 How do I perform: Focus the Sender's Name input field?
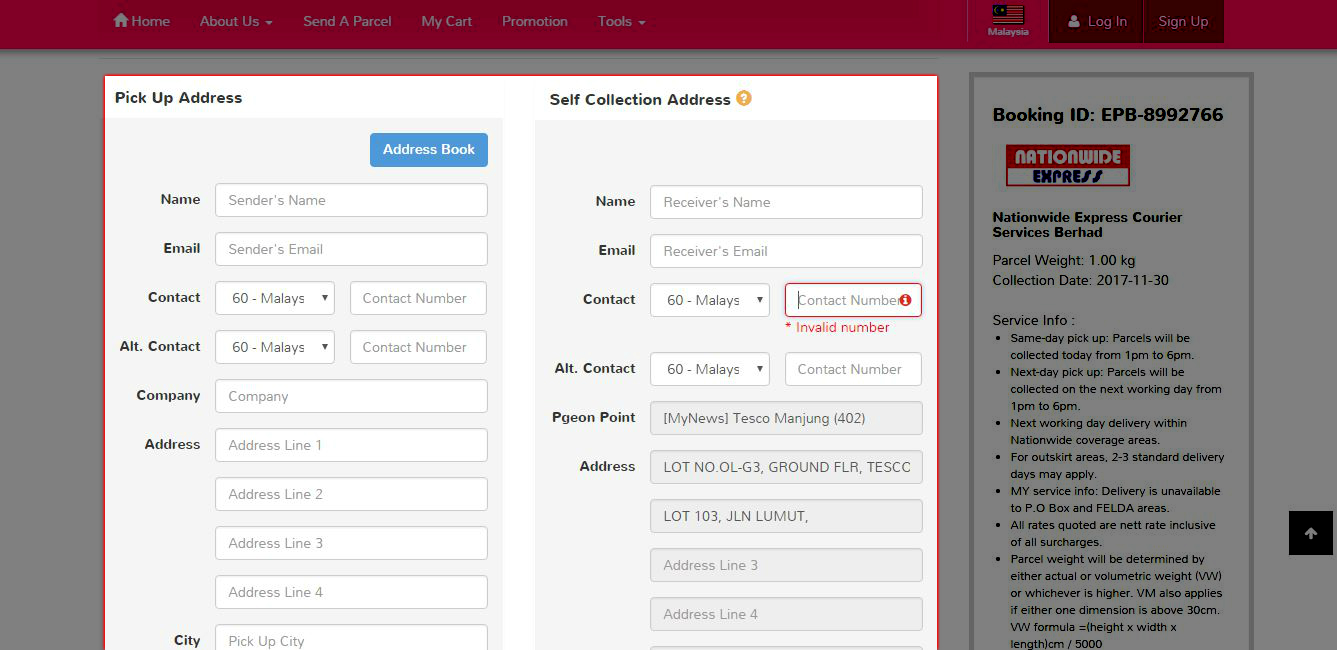pyautogui.click(x=351, y=200)
